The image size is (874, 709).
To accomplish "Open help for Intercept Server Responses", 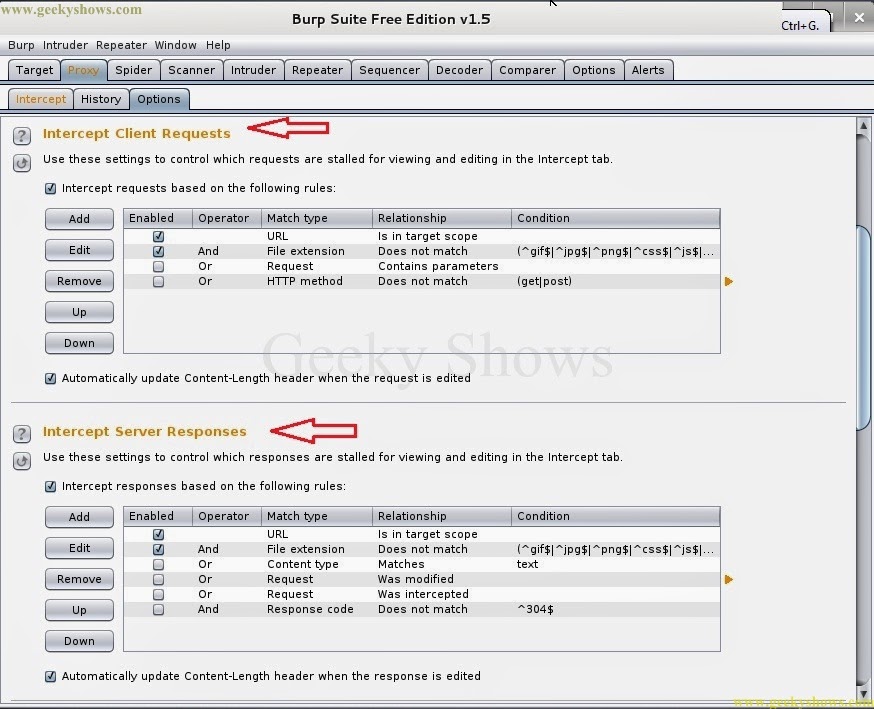I will pos(22,434).
